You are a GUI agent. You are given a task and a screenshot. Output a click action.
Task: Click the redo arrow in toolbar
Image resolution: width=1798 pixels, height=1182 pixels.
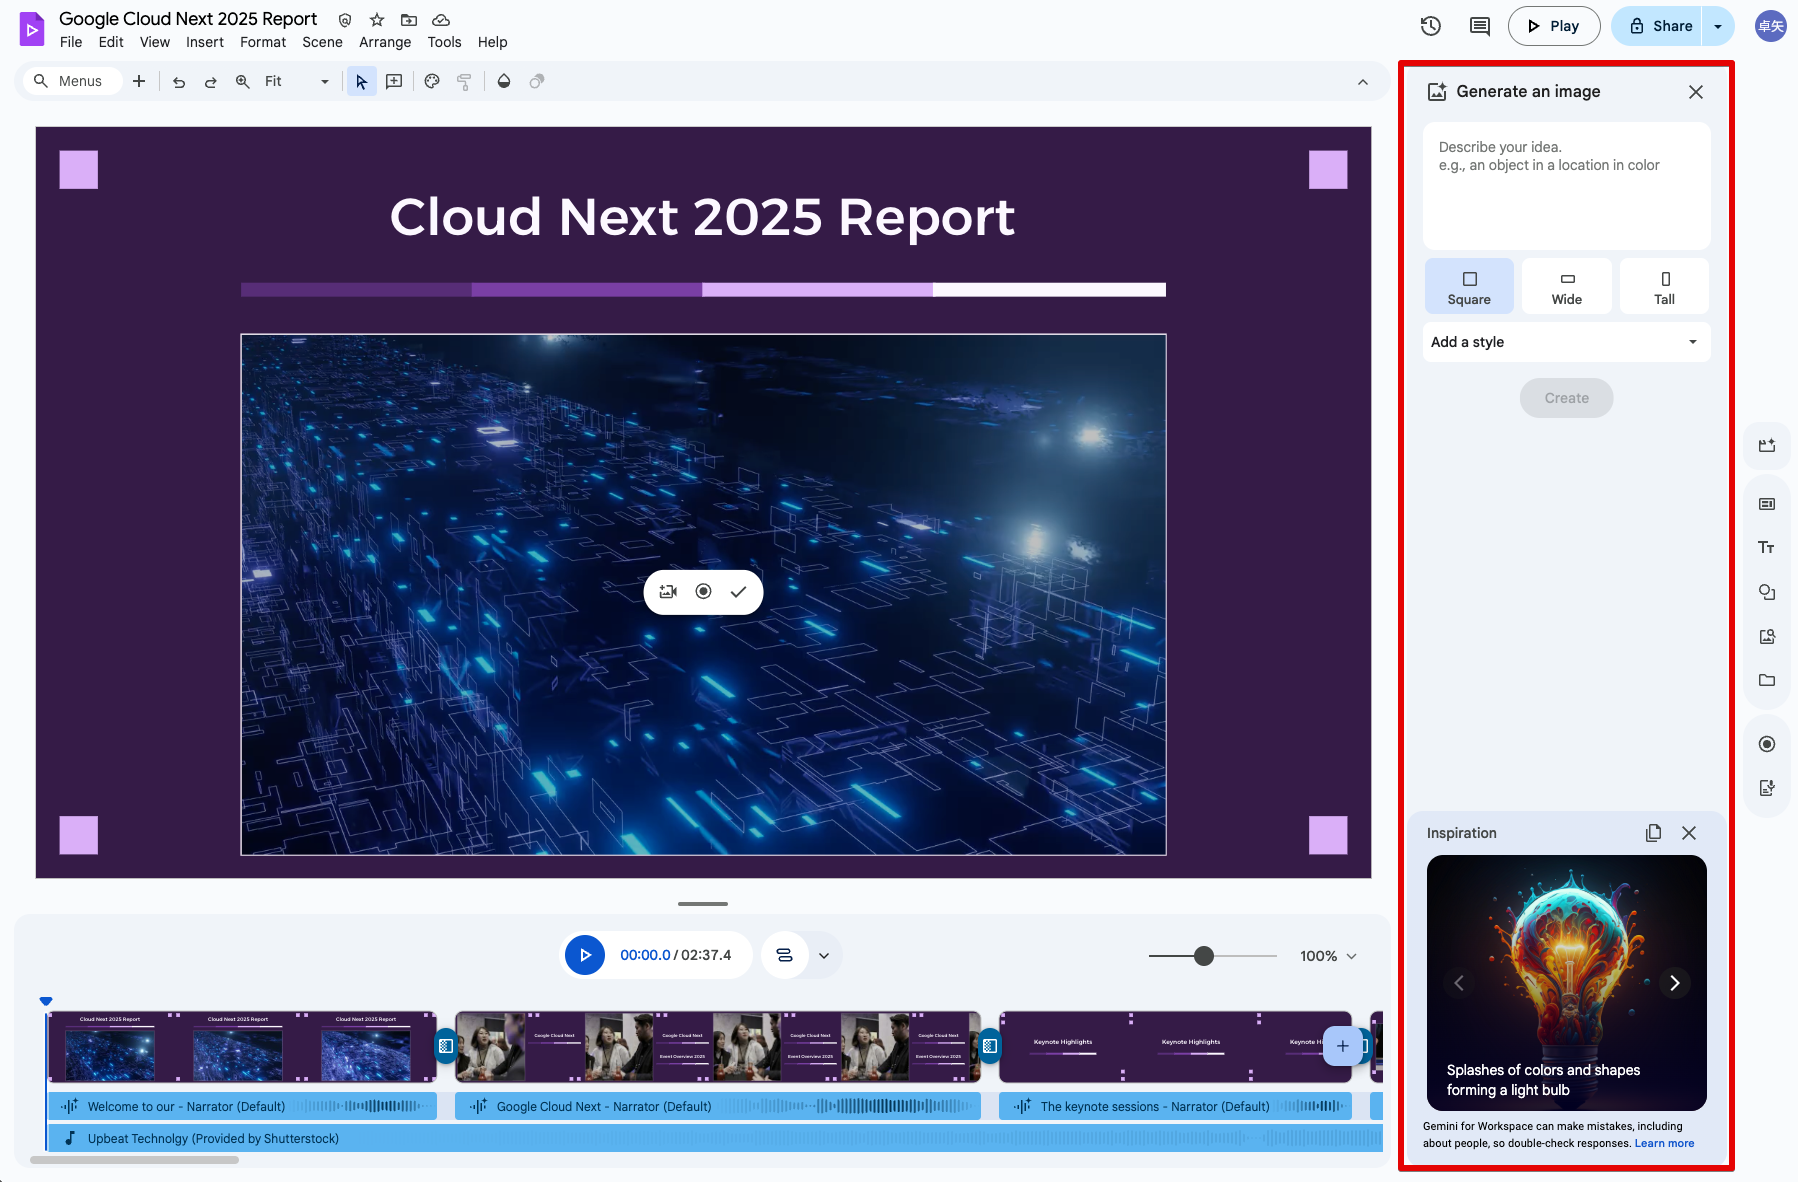pos(210,82)
